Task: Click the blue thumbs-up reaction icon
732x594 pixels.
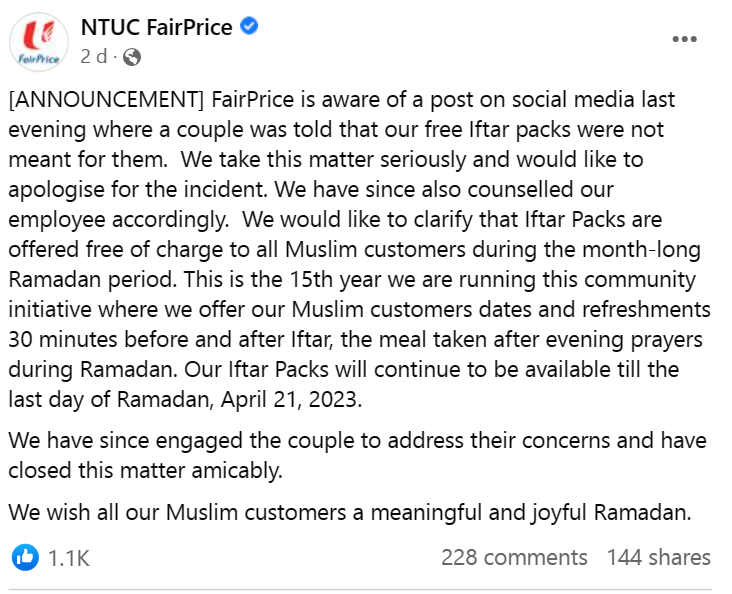Action: point(25,557)
